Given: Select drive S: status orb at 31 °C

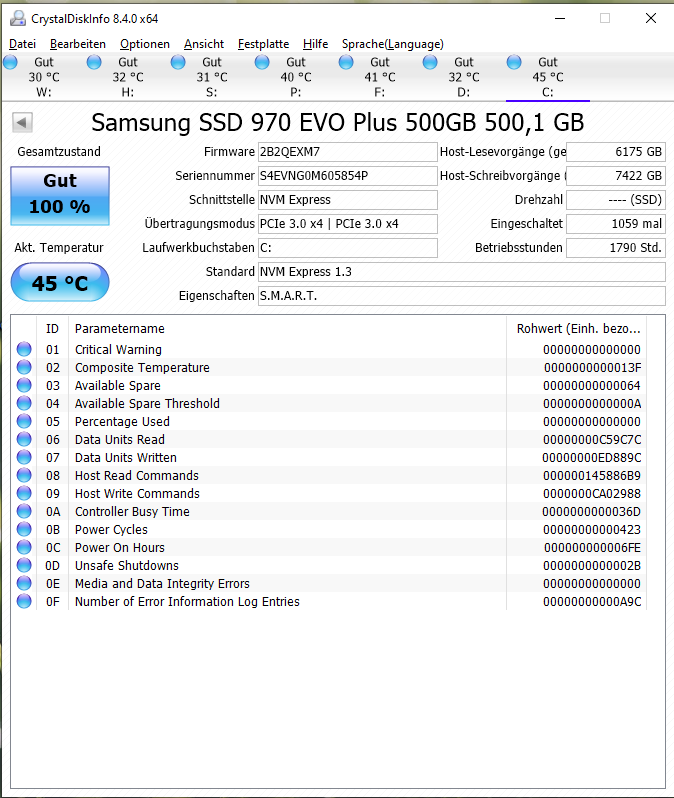Looking at the screenshot, I should [178, 63].
